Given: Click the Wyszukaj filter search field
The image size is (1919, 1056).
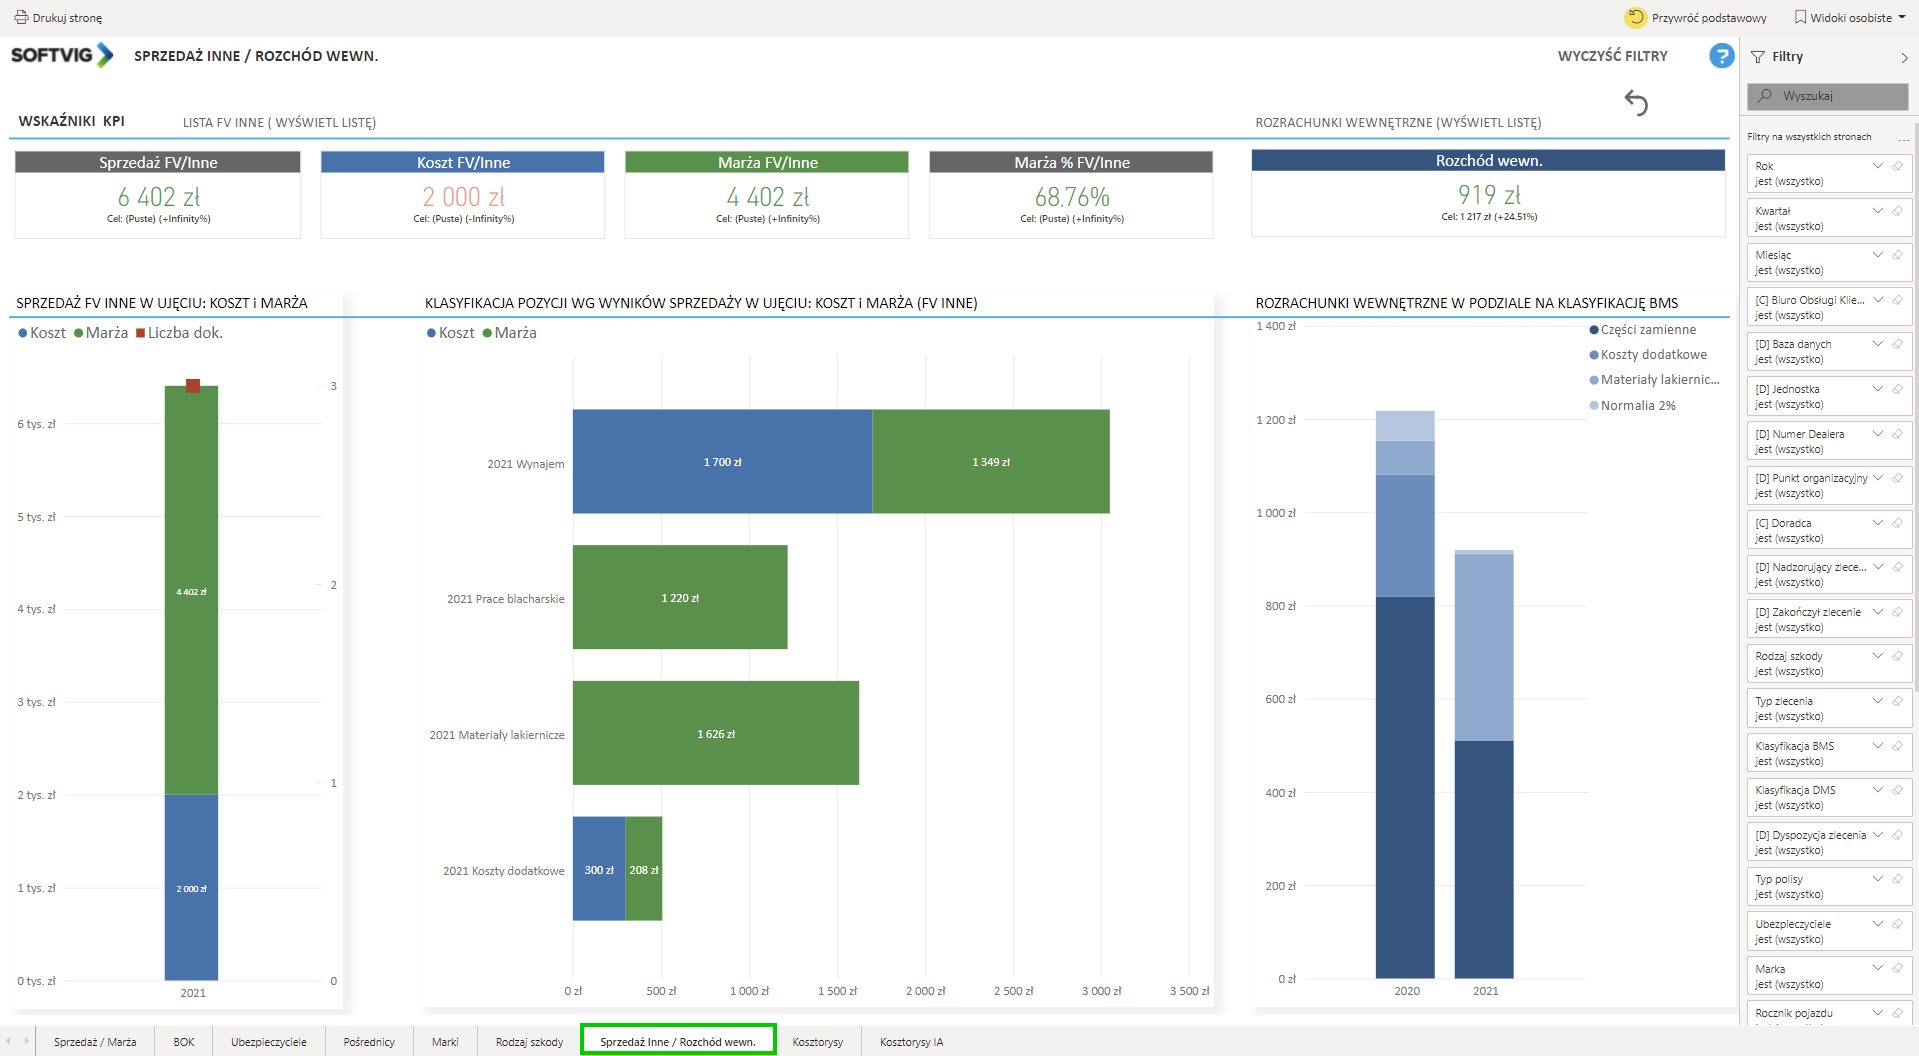Looking at the screenshot, I should [1827, 96].
